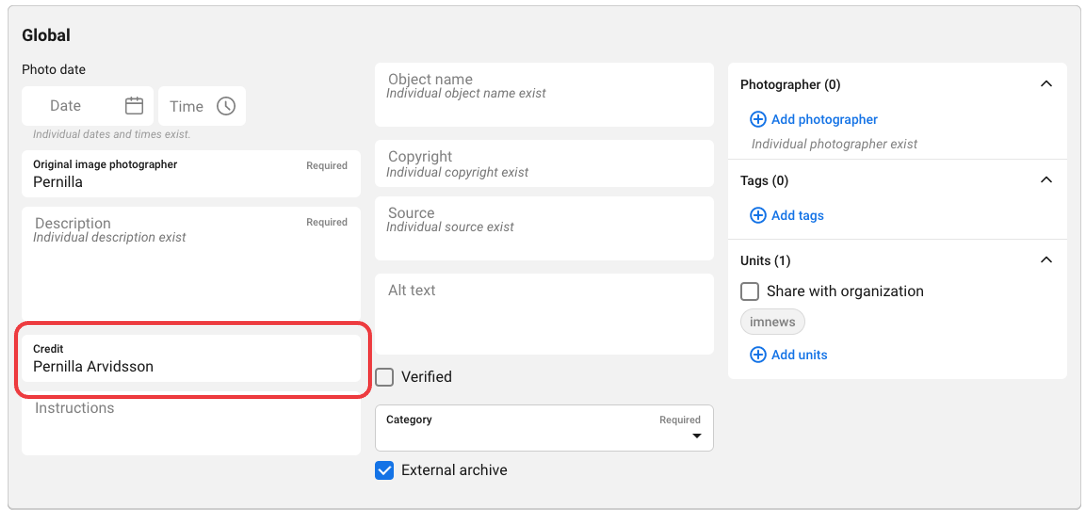1088x521 pixels.
Task: Collapse the Units (1) section
Action: click(x=1046, y=261)
